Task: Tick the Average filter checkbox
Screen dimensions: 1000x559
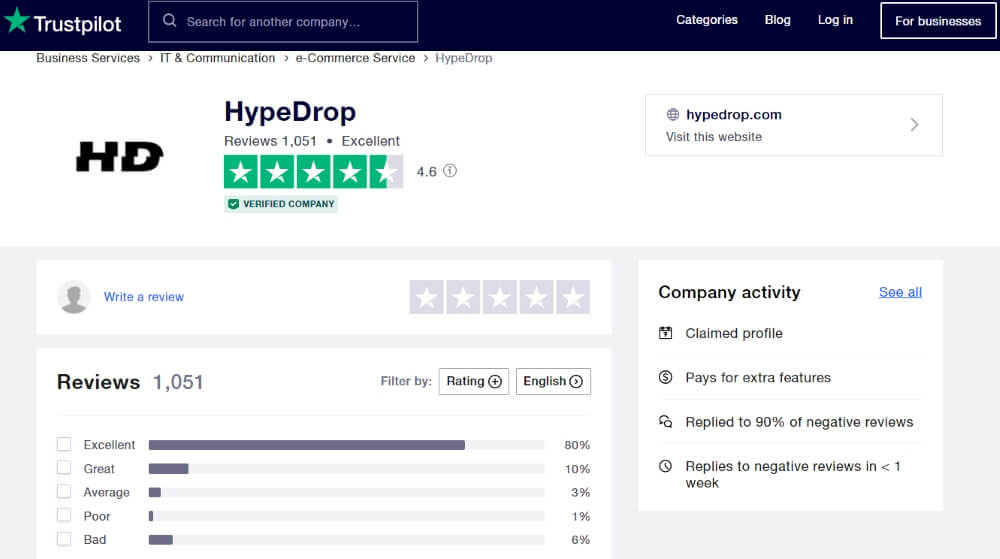Action: point(64,491)
